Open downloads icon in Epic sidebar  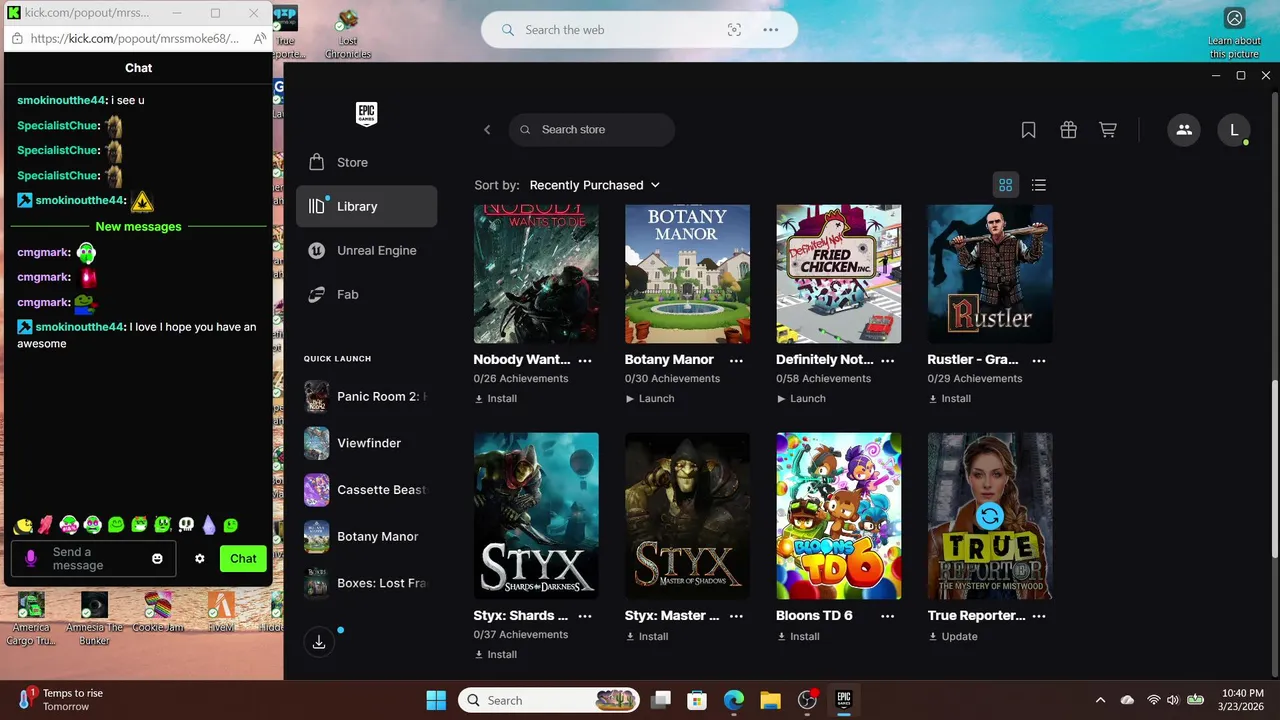[319, 642]
